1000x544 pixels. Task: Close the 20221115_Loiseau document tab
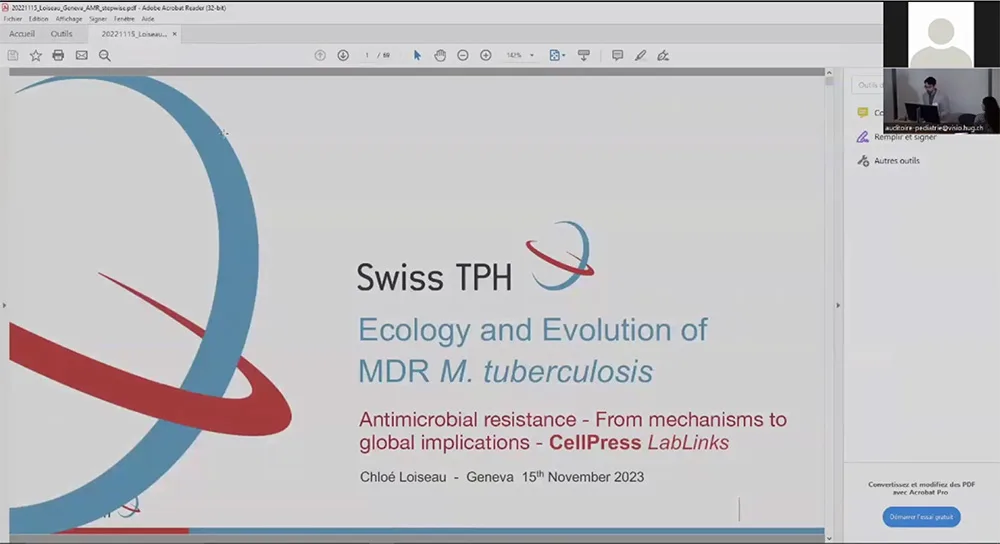point(175,34)
